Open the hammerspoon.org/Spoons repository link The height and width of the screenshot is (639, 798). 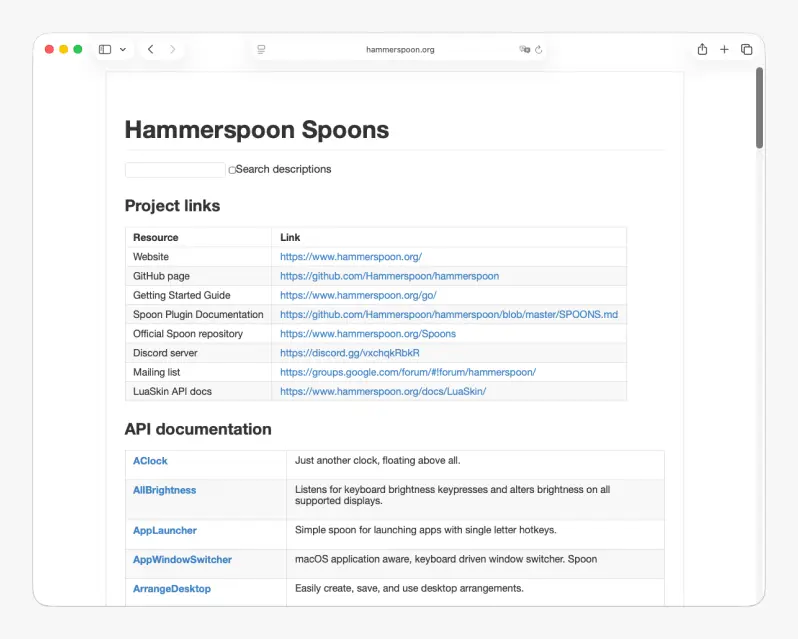tap(368, 334)
